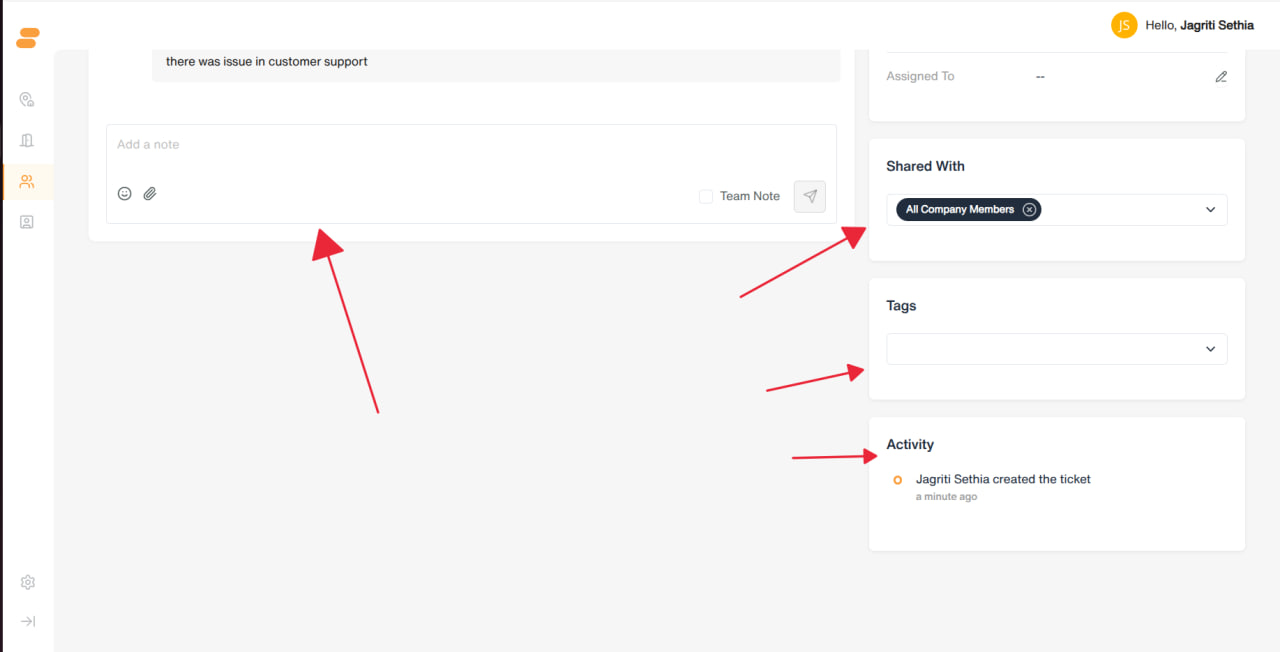Click the orange app logo

point(28,38)
